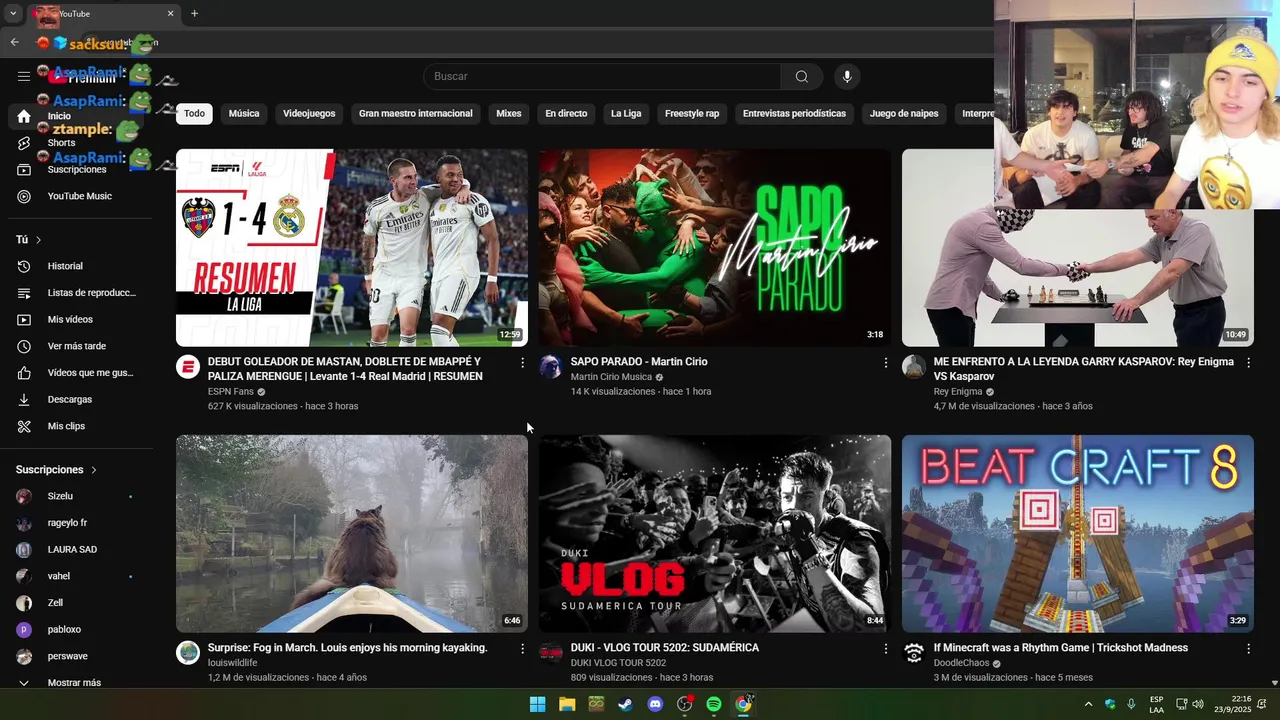
Task: Open Mis clips scissors icon
Action: click(x=24, y=426)
